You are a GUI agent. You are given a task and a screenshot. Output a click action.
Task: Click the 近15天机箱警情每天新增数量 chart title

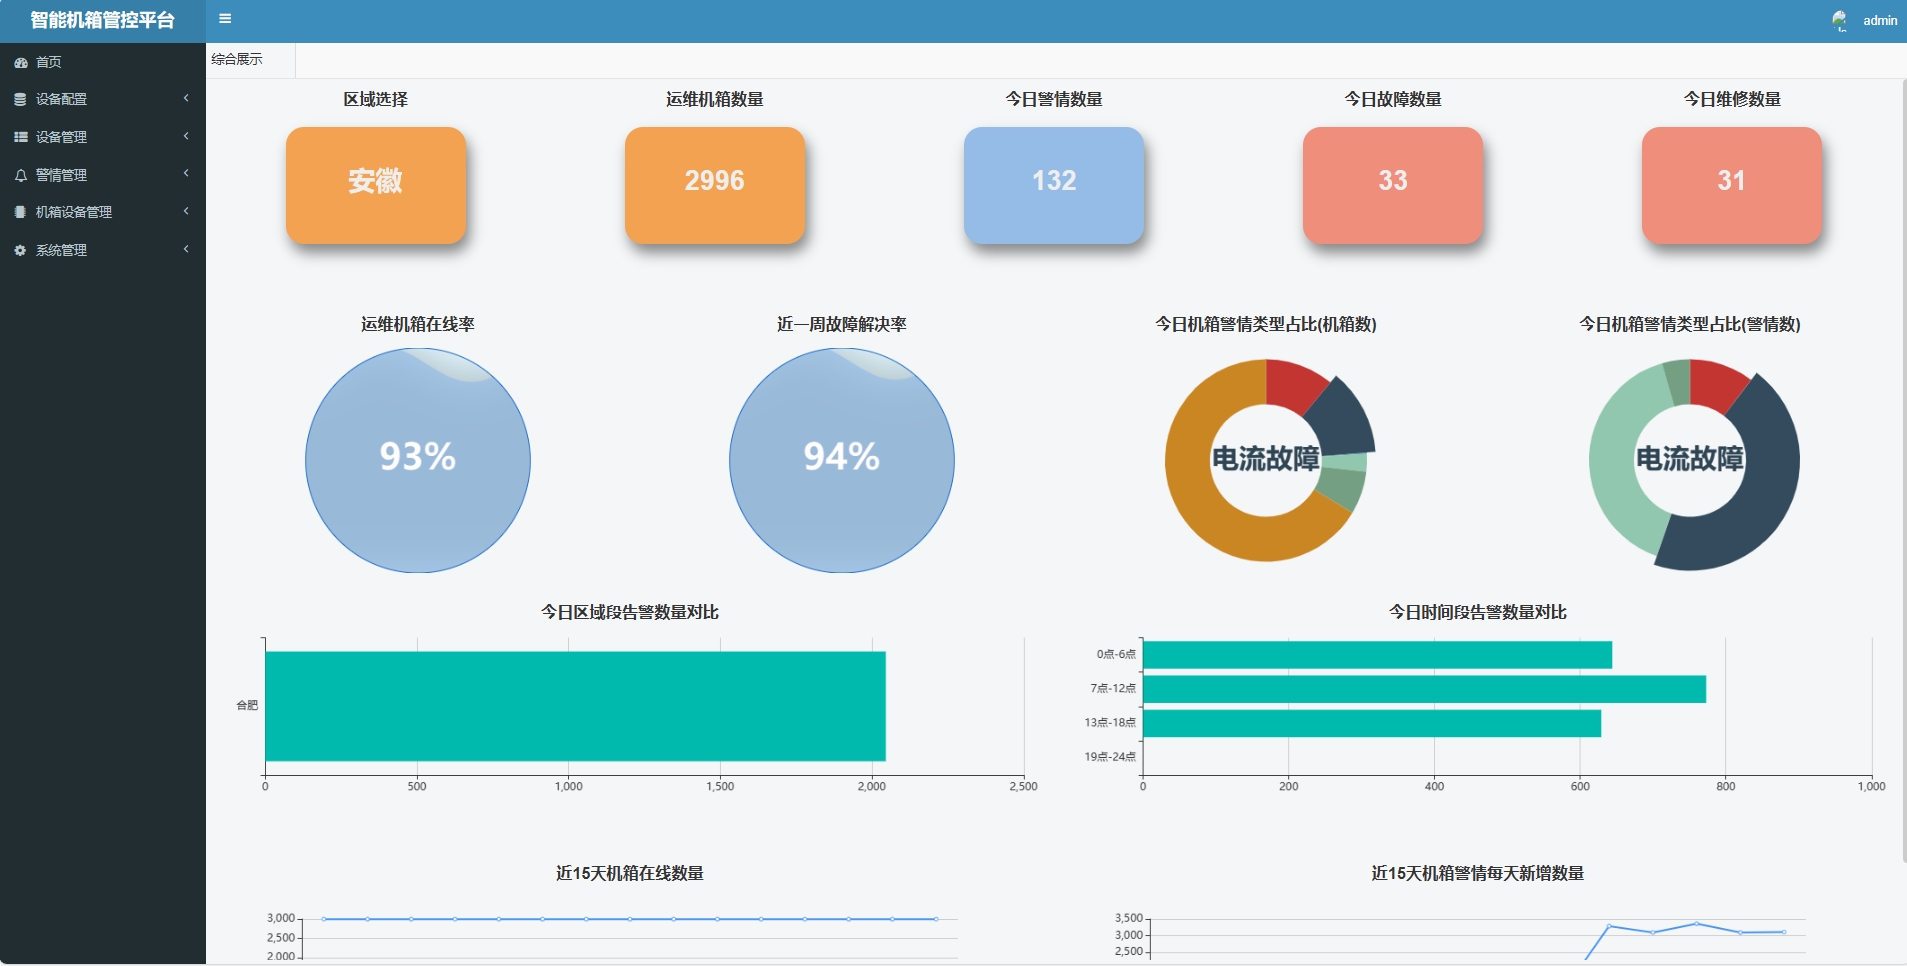[1478, 873]
